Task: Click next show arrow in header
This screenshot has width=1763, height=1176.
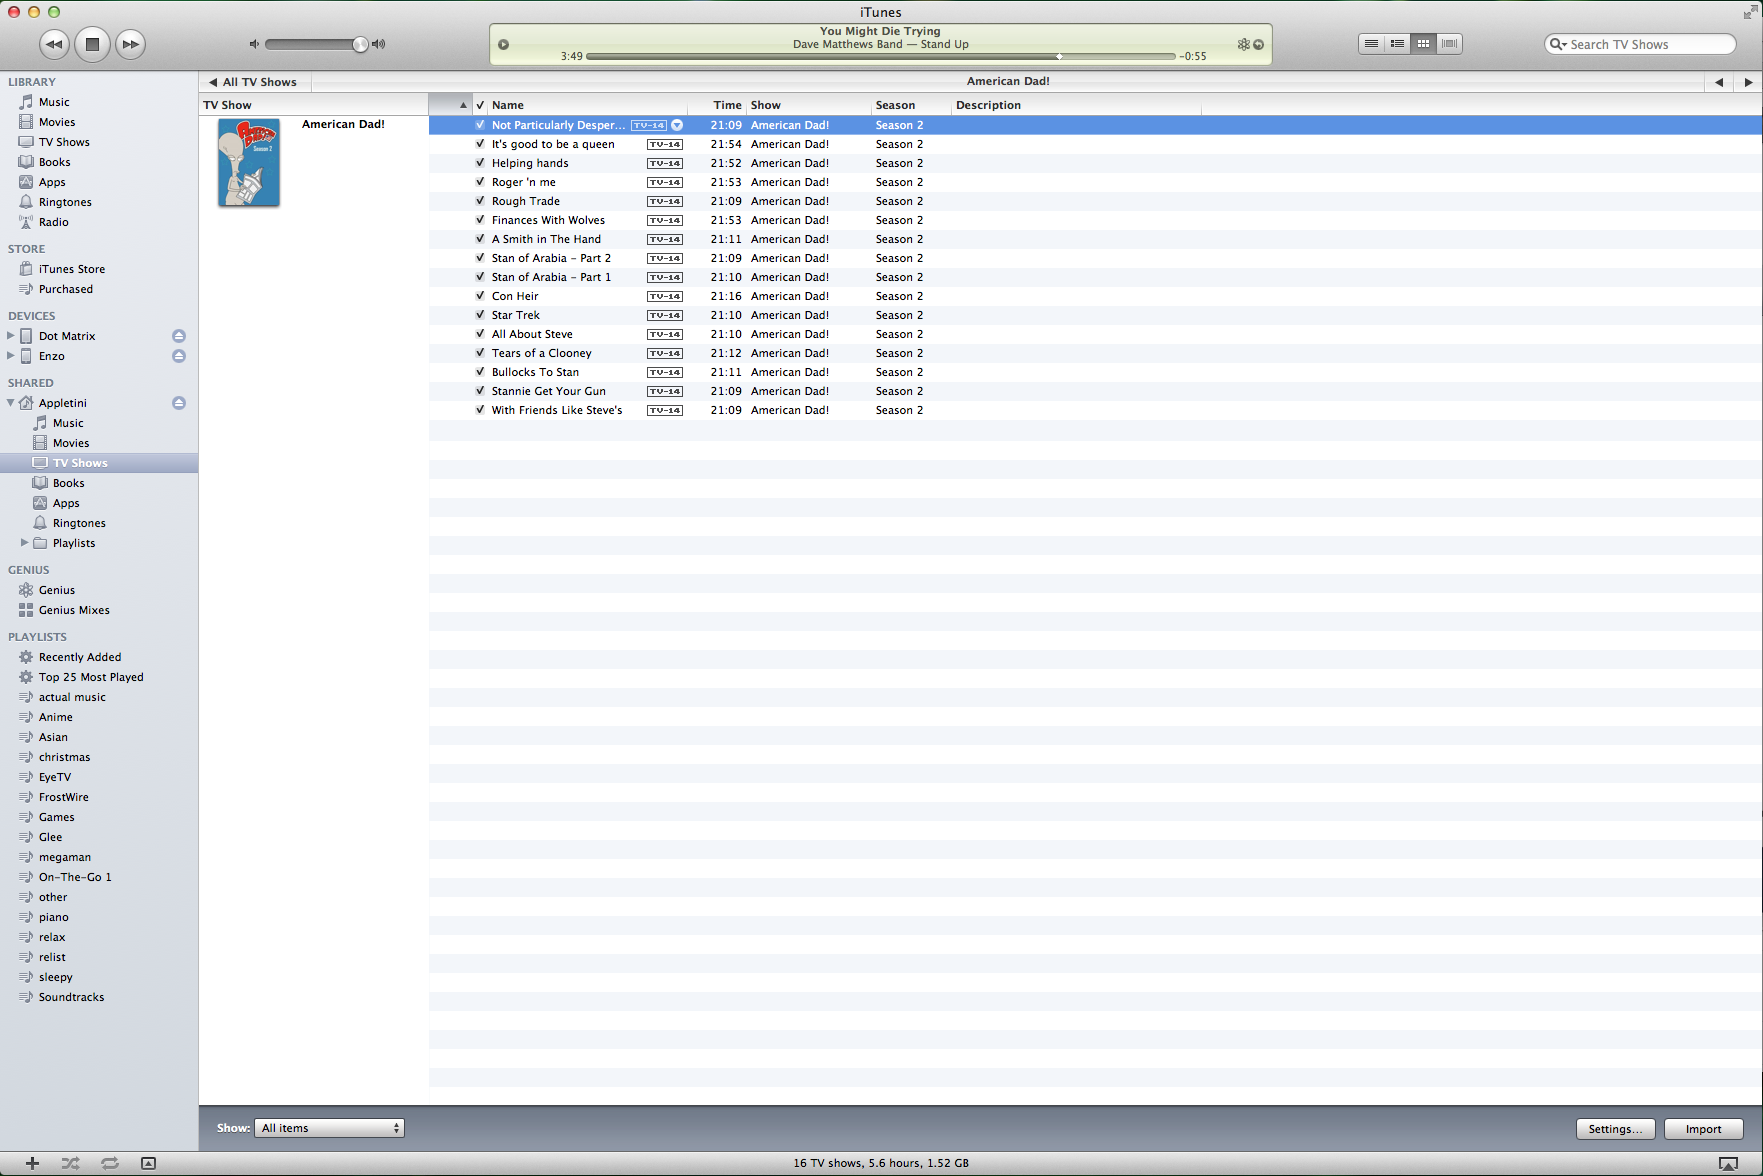Action: click(1748, 82)
